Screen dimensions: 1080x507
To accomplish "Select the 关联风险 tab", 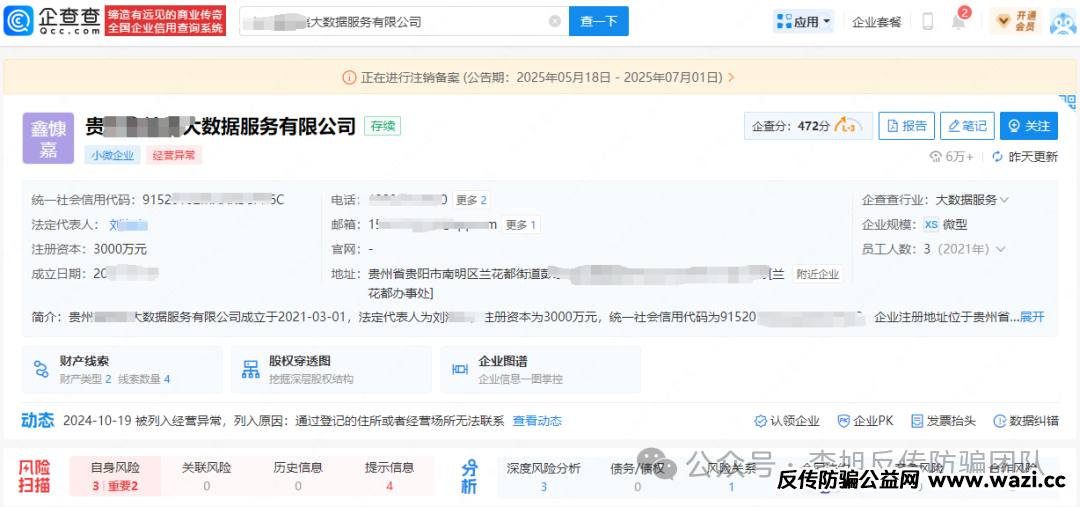I will click(207, 476).
